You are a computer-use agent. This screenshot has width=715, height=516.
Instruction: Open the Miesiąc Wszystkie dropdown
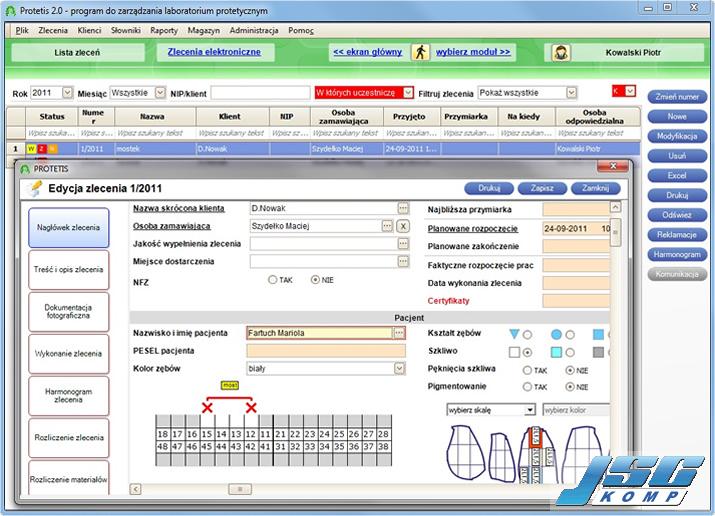[160, 93]
